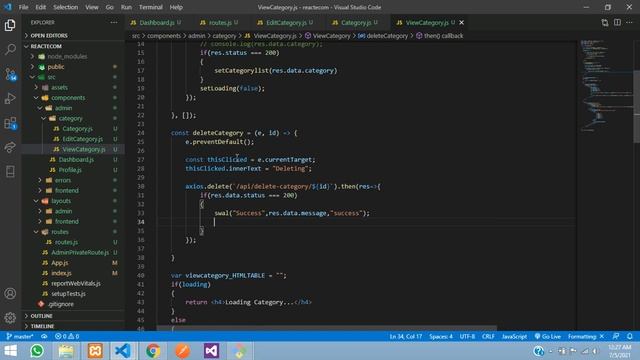Click the Synchronize Changes cloud icon

(x=44, y=336)
